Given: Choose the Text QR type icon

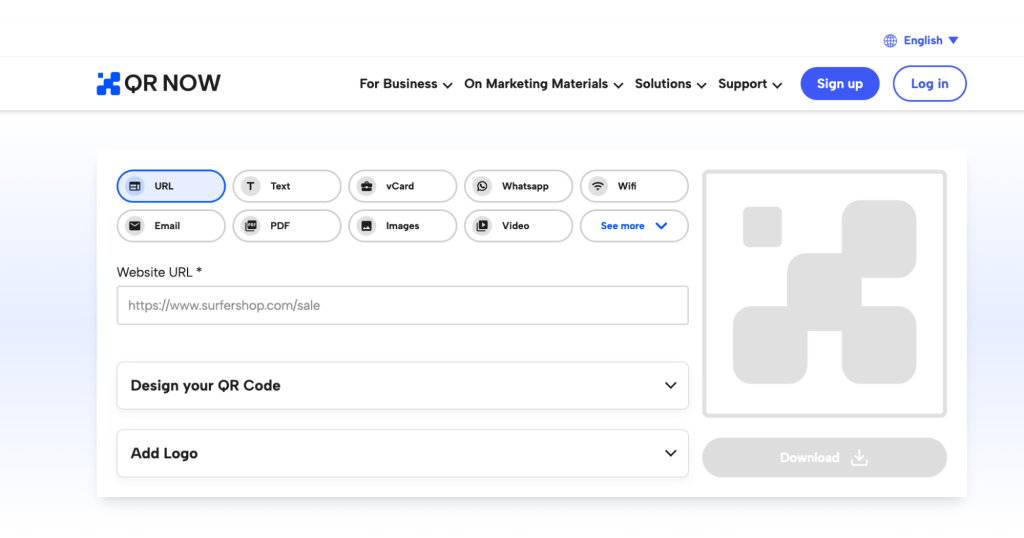Looking at the screenshot, I should coord(251,186).
